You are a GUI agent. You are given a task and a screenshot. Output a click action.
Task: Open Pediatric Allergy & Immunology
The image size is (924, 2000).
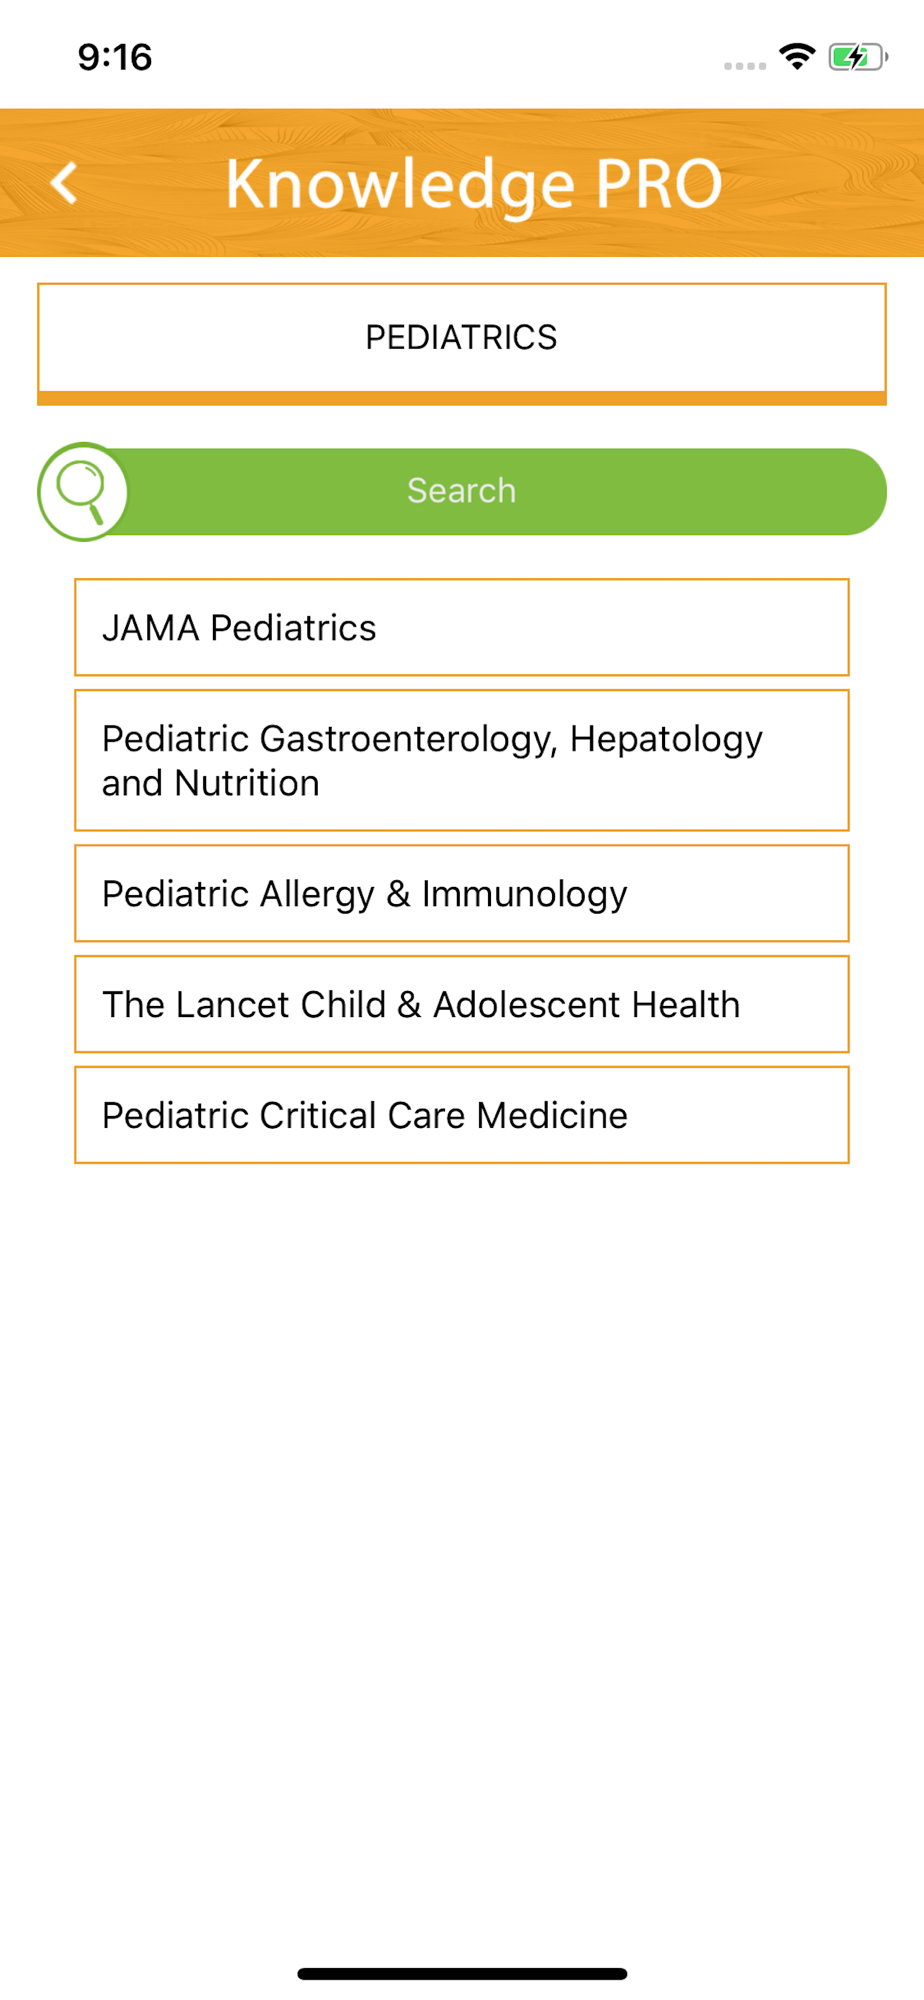click(462, 894)
